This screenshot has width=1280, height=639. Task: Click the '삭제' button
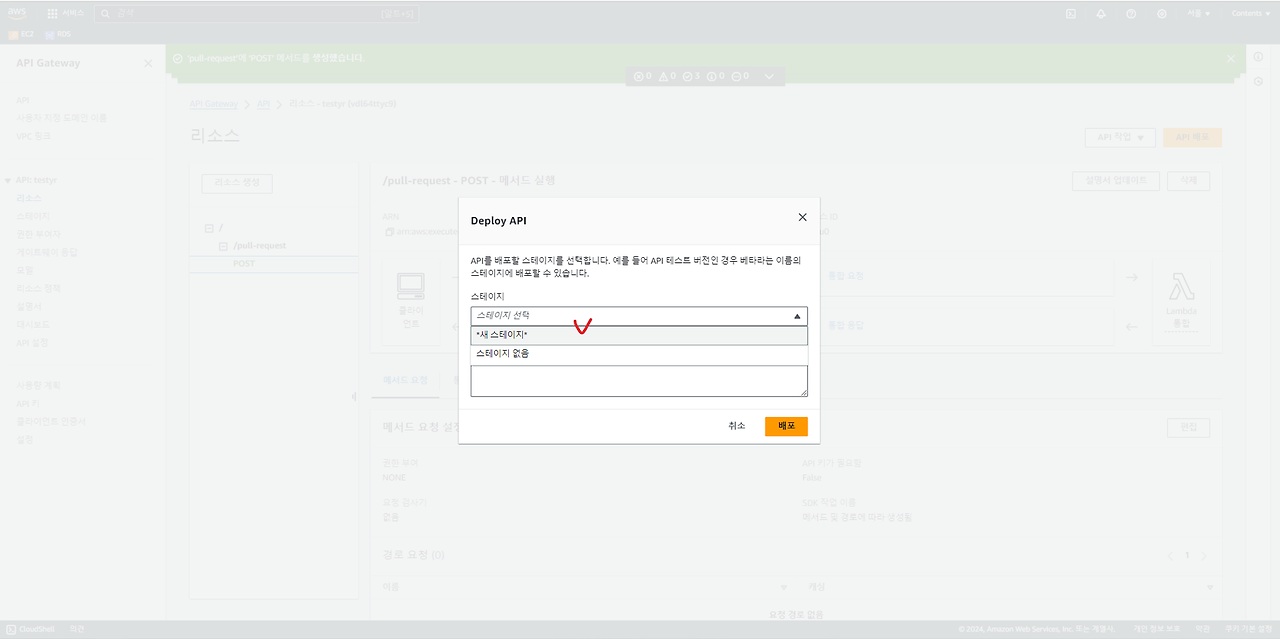pos(1188,181)
